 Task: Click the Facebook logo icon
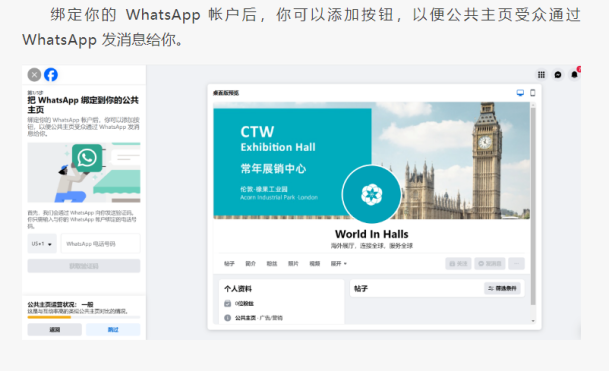[x=51, y=75]
